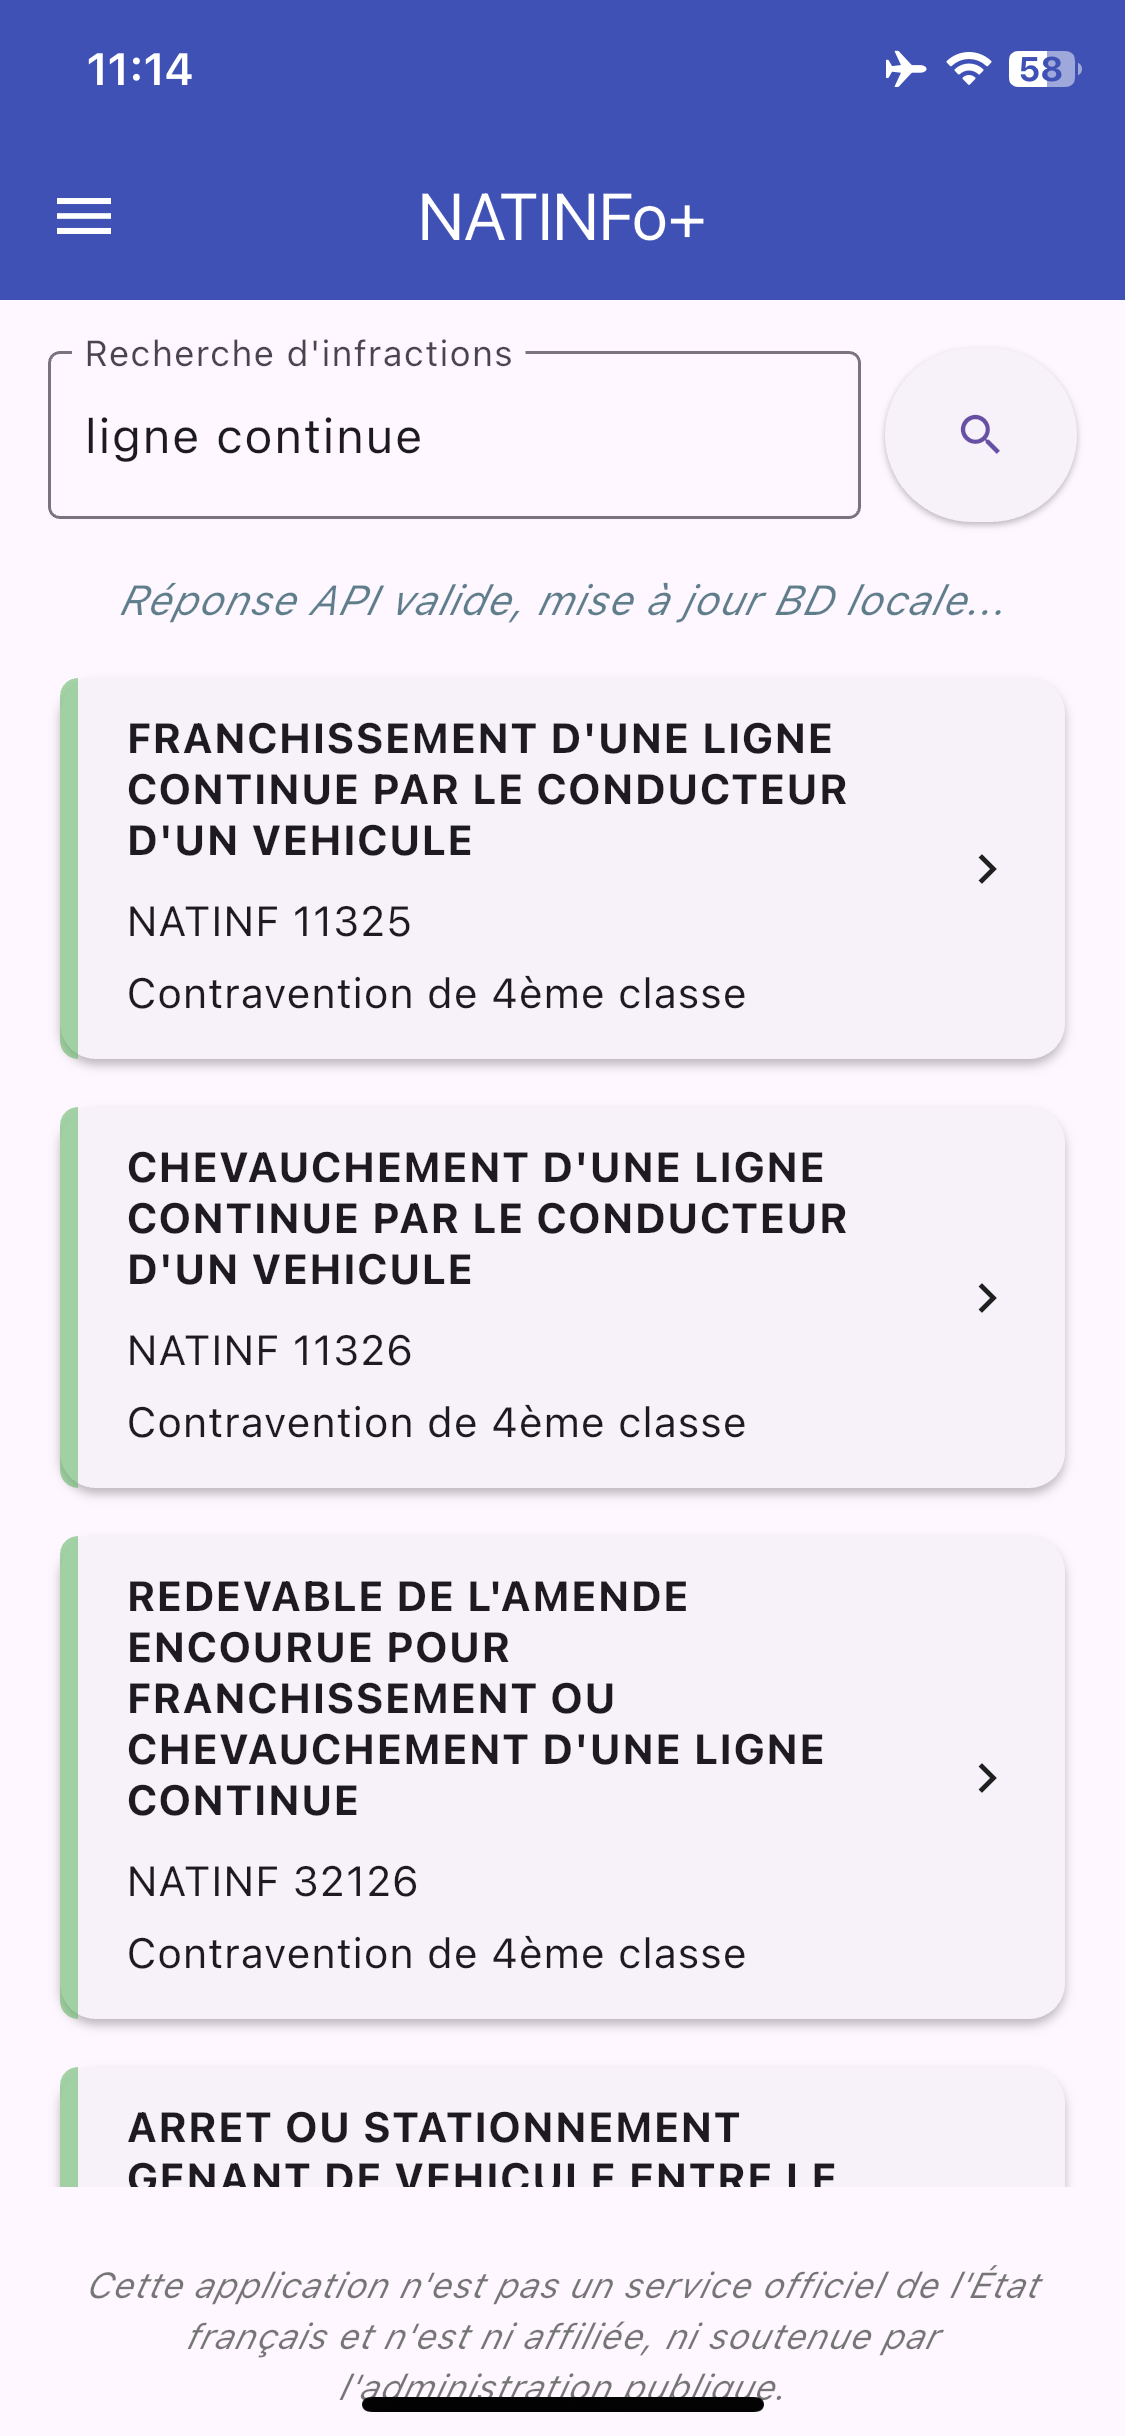Tap the 'Réponse API valide' status message
The height and width of the screenshot is (2436, 1125).
pos(562,601)
